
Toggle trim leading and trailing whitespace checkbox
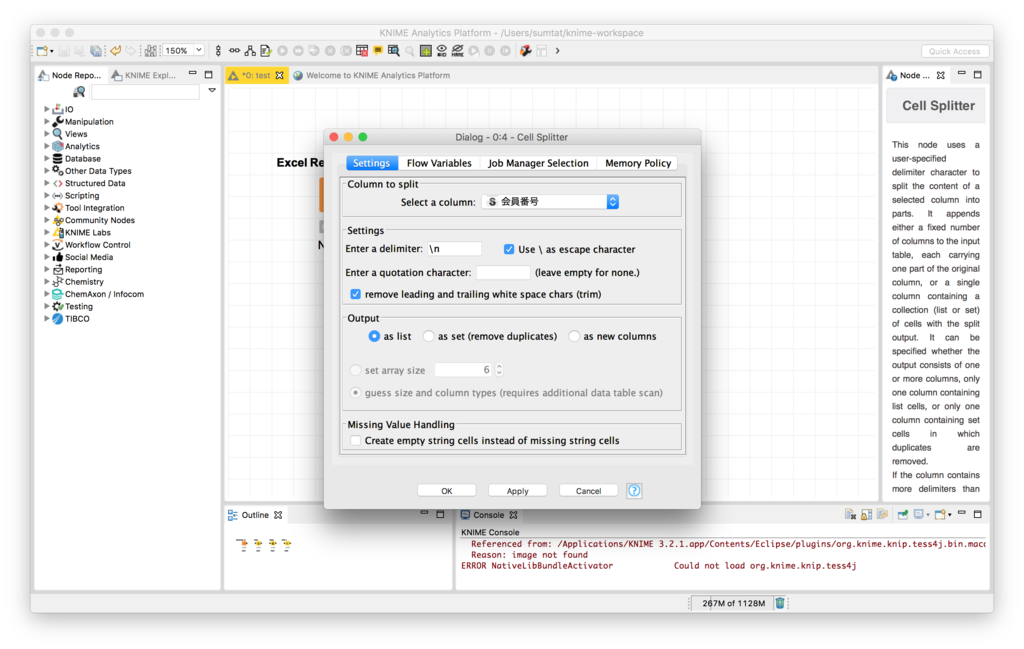coord(355,294)
